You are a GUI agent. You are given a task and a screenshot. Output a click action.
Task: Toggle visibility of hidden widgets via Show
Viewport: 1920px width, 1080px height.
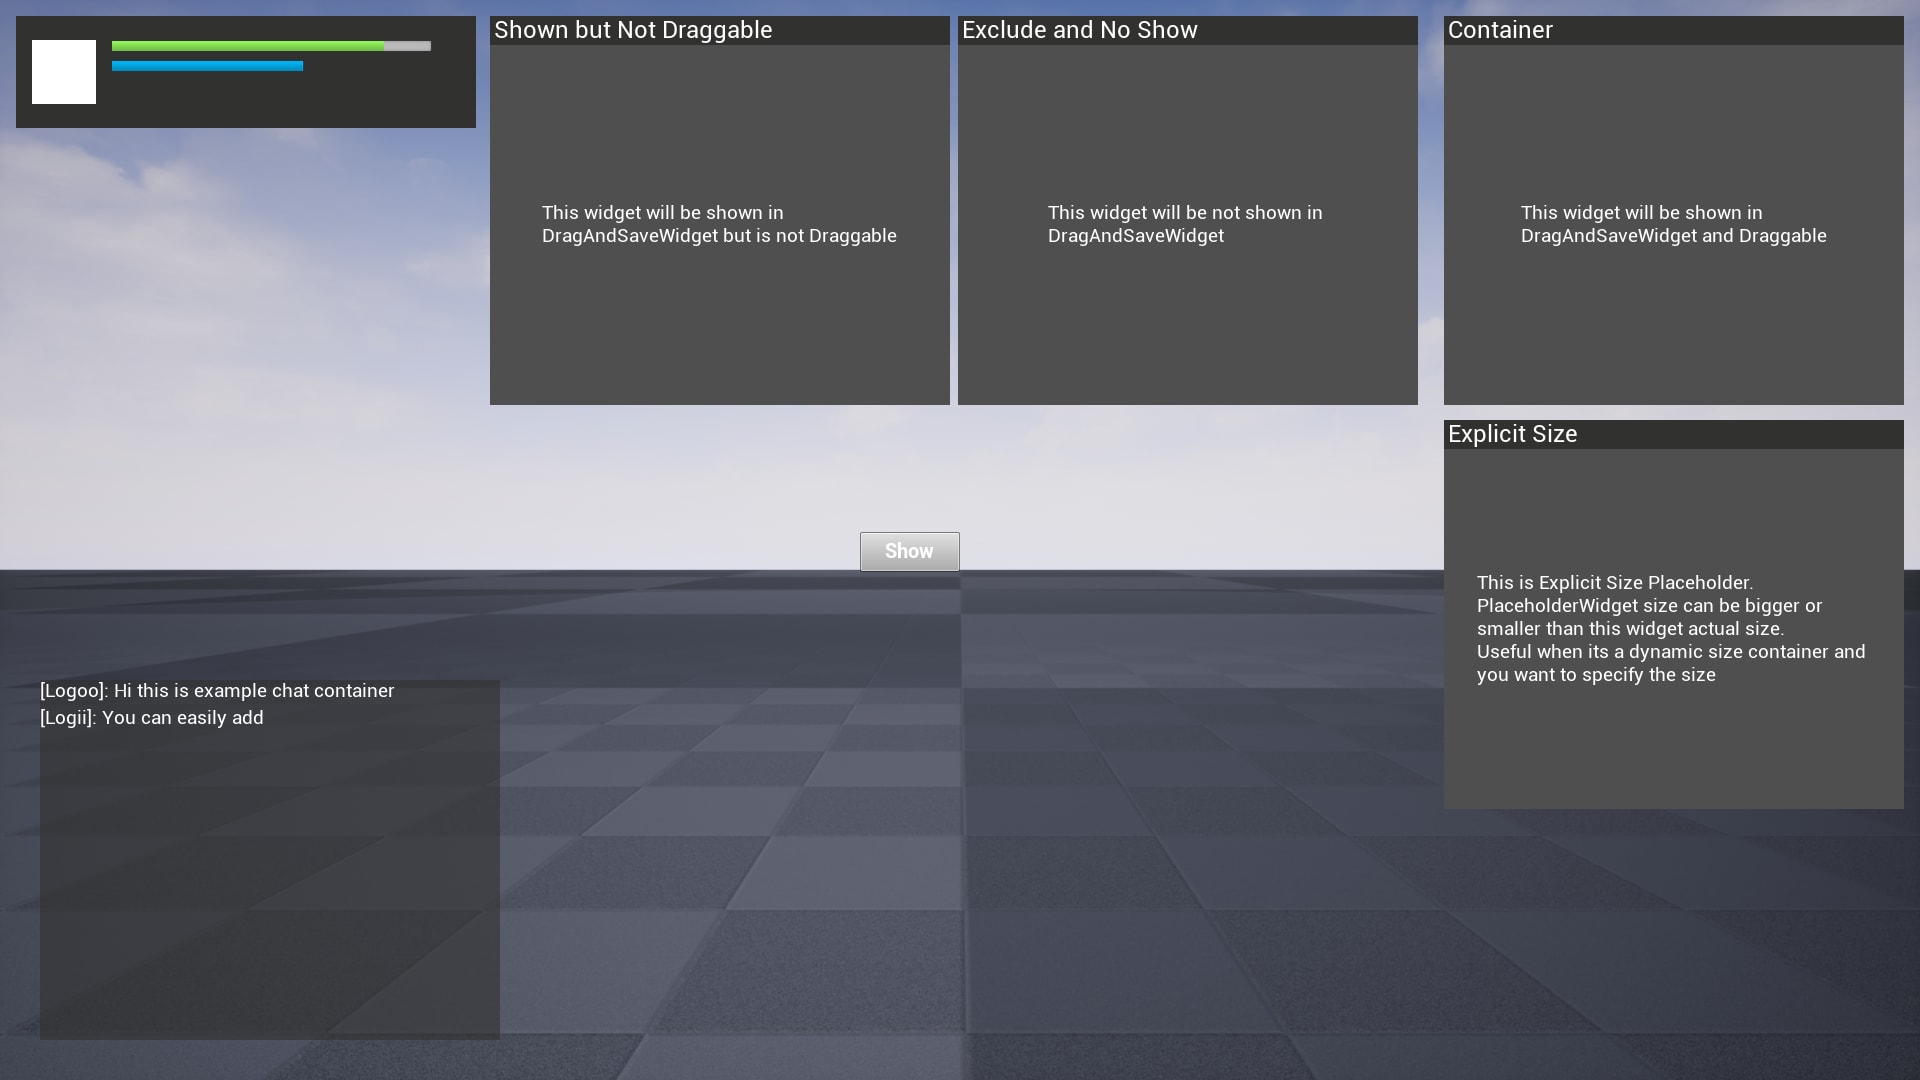pyautogui.click(x=909, y=551)
